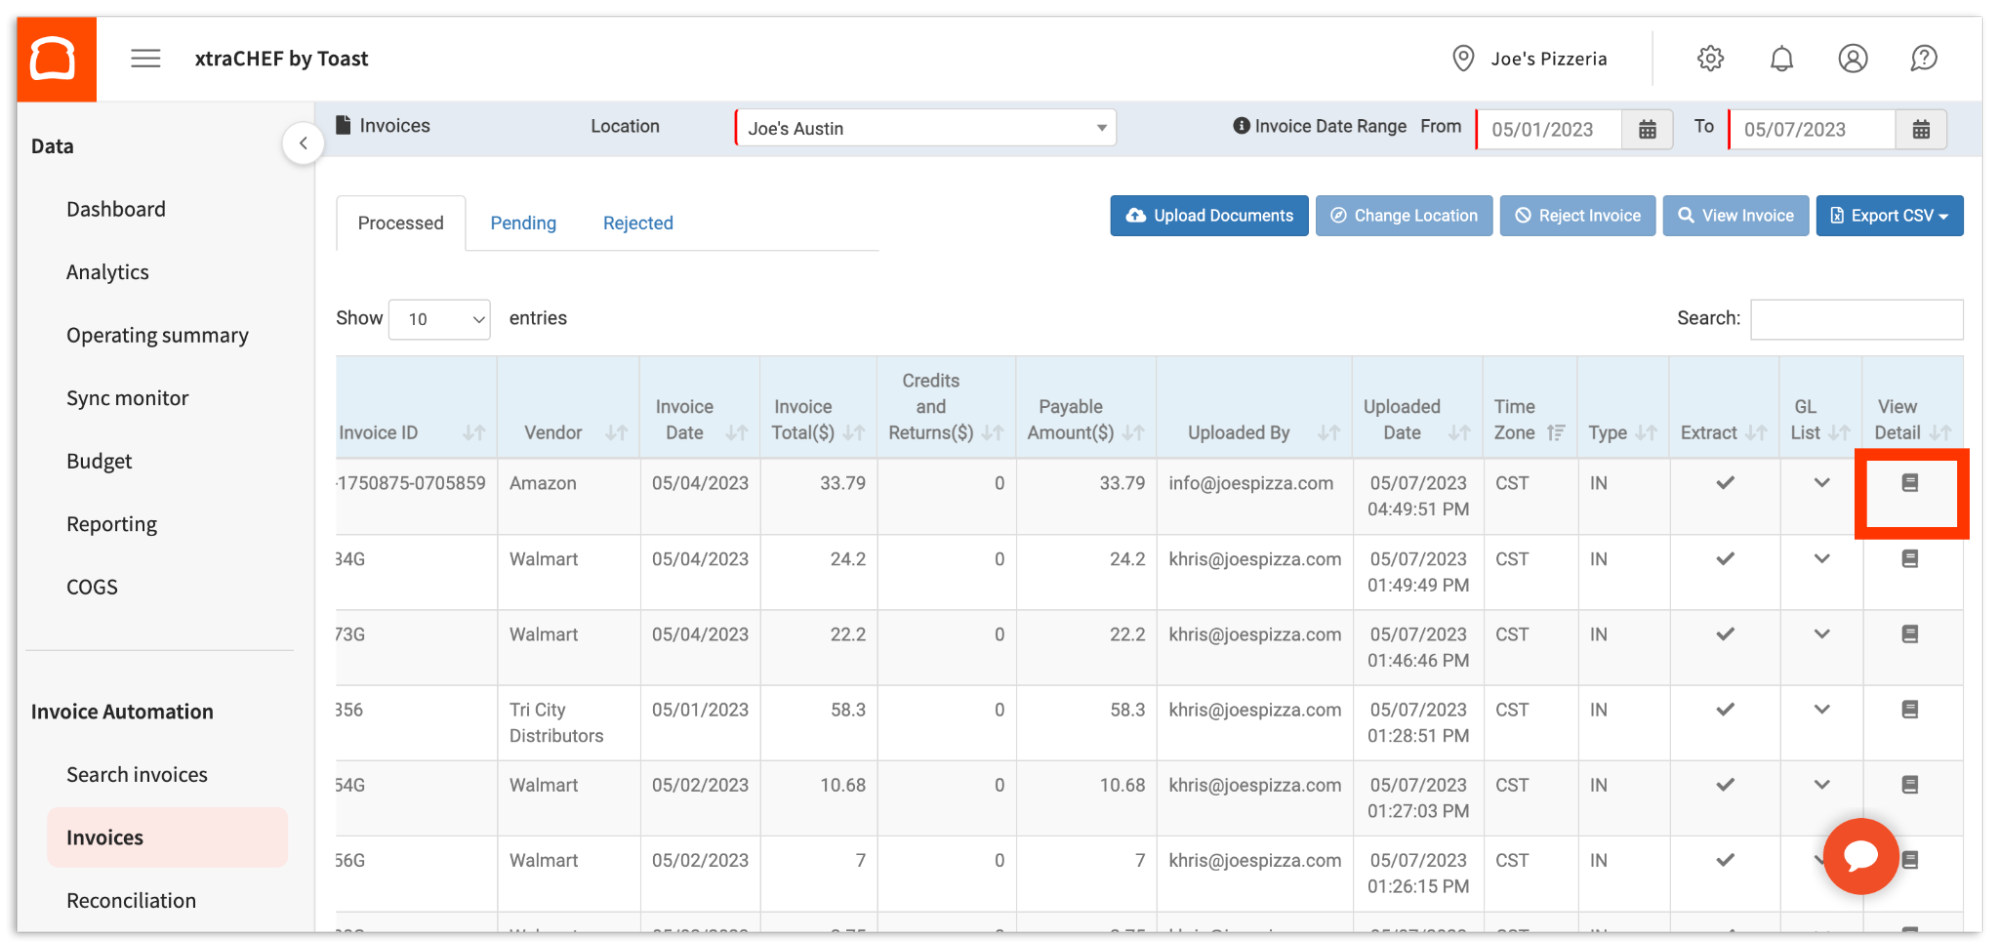This screenshot has height=949, width=1999.
Task: Collapse the sidebar with the left arrow
Action: [303, 143]
